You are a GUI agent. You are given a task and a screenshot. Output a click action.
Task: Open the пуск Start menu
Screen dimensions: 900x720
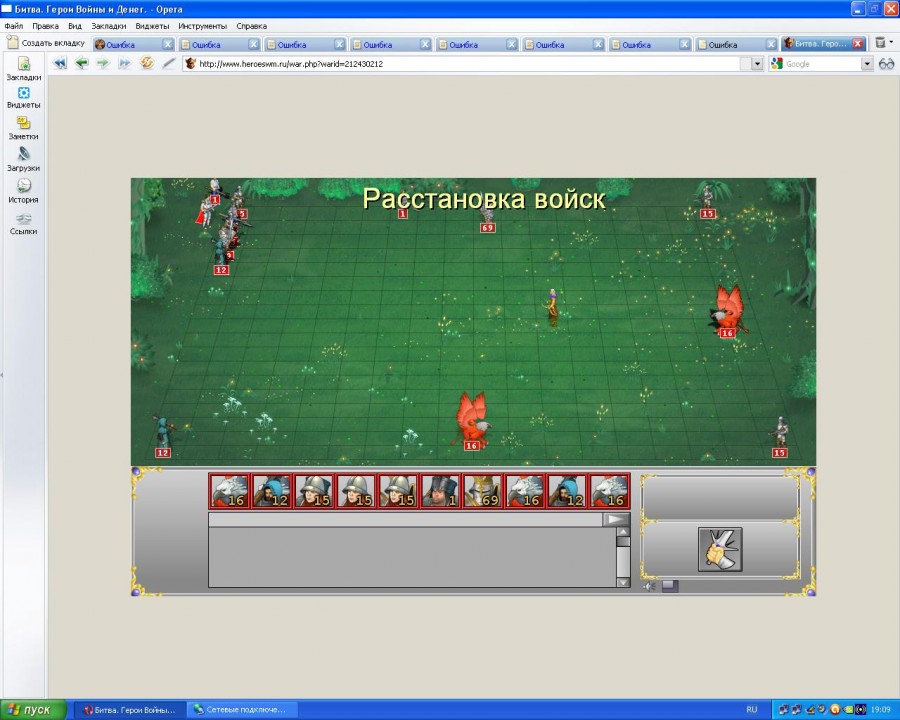[x=33, y=710]
